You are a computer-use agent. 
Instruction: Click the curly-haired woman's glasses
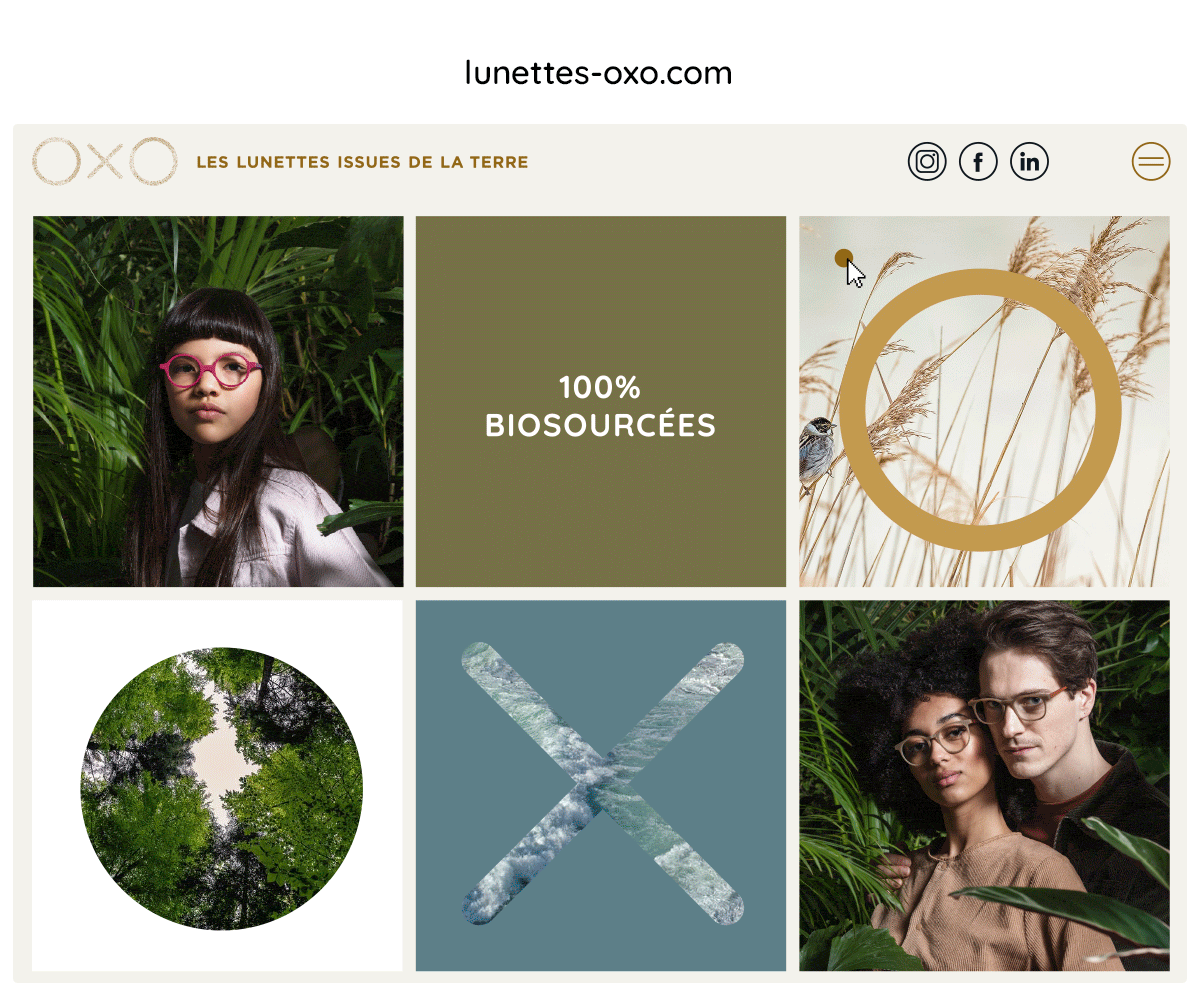click(x=935, y=744)
